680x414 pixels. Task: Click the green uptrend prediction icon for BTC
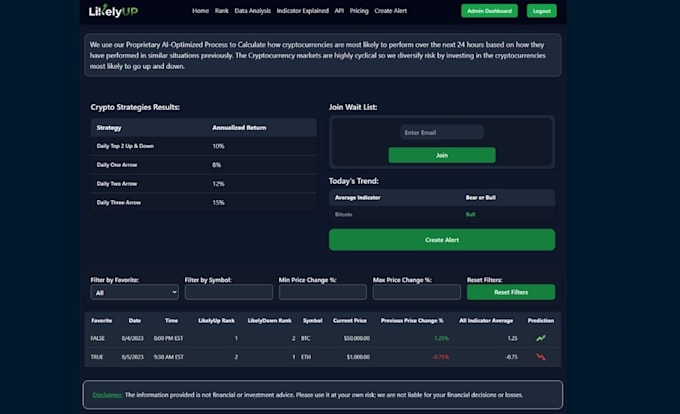pos(540,338)
